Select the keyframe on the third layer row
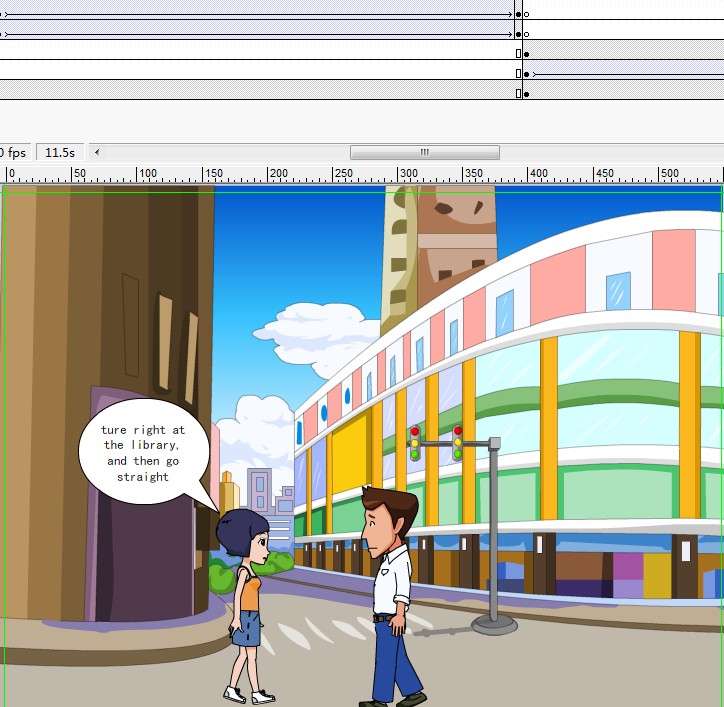The width and height of the screenshot is (724, 707). [526, 53]
